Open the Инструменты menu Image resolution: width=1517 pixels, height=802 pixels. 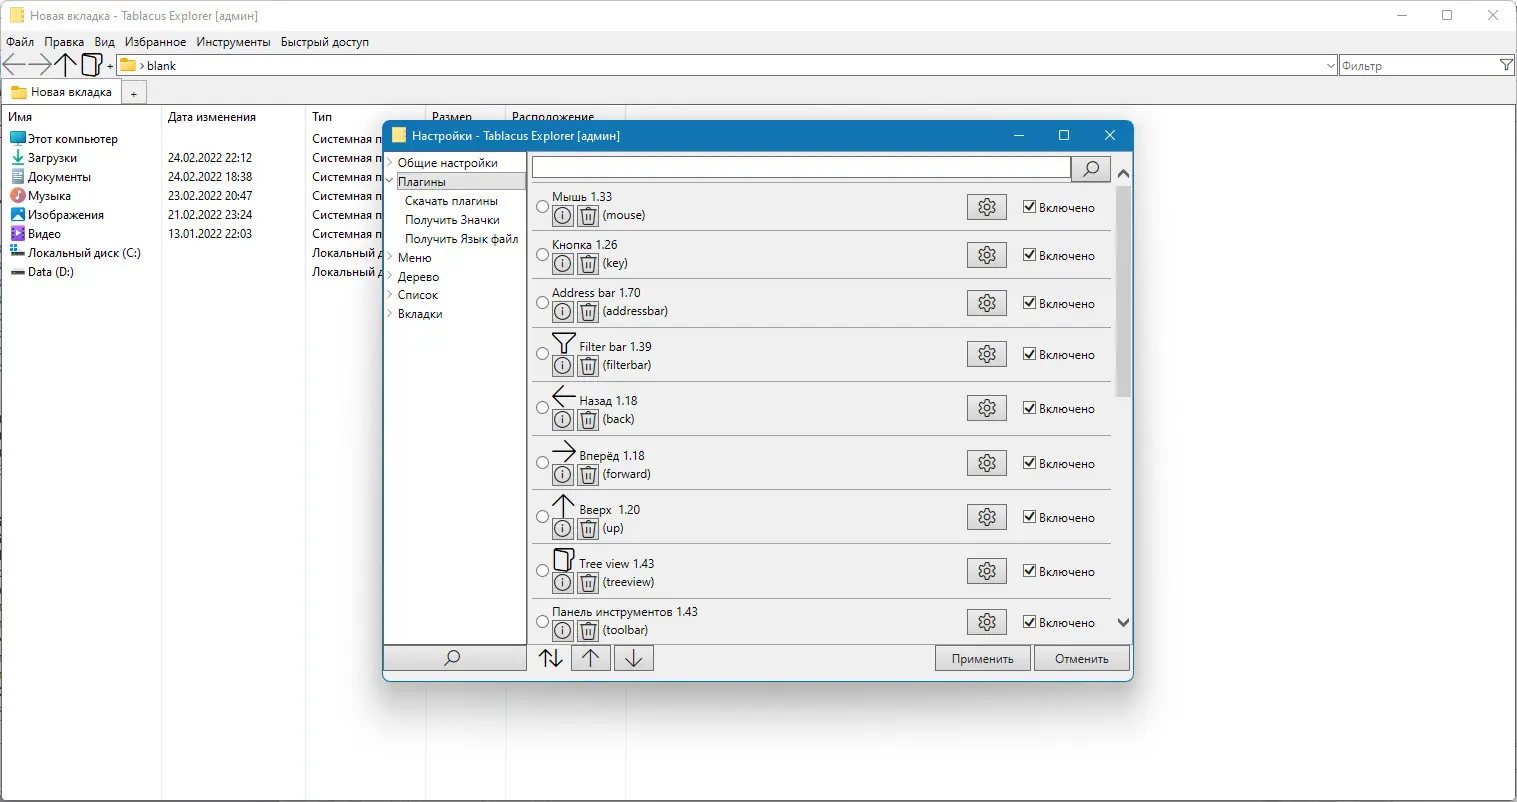pyautogui.click(x=233, y=42)
